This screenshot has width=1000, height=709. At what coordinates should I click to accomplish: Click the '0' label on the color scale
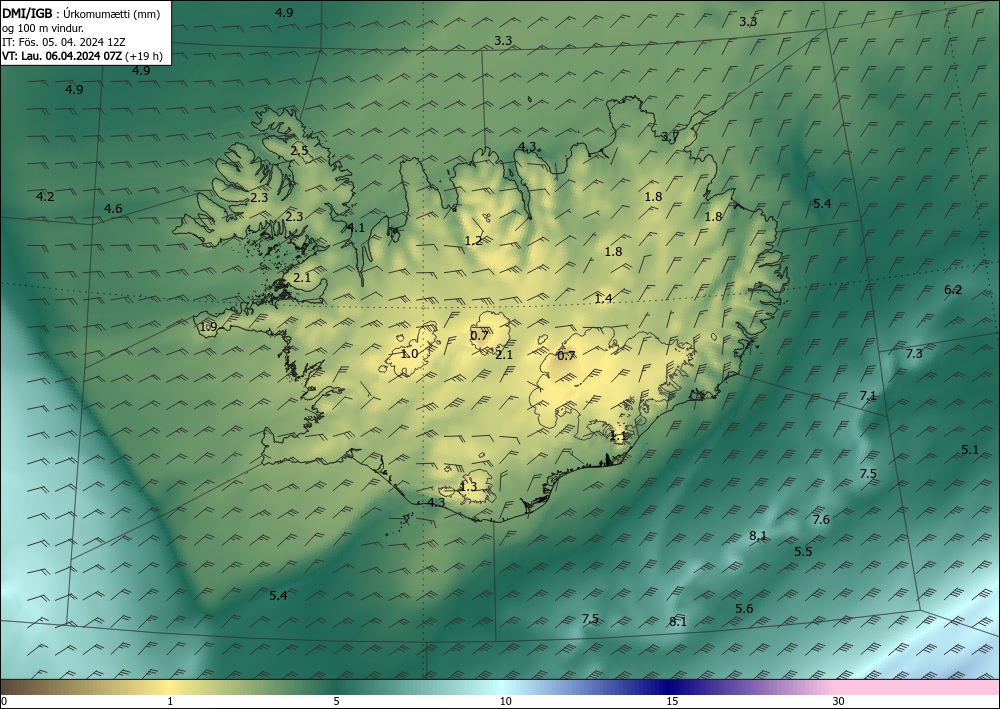pyautogui.click(x=4, y=702)
